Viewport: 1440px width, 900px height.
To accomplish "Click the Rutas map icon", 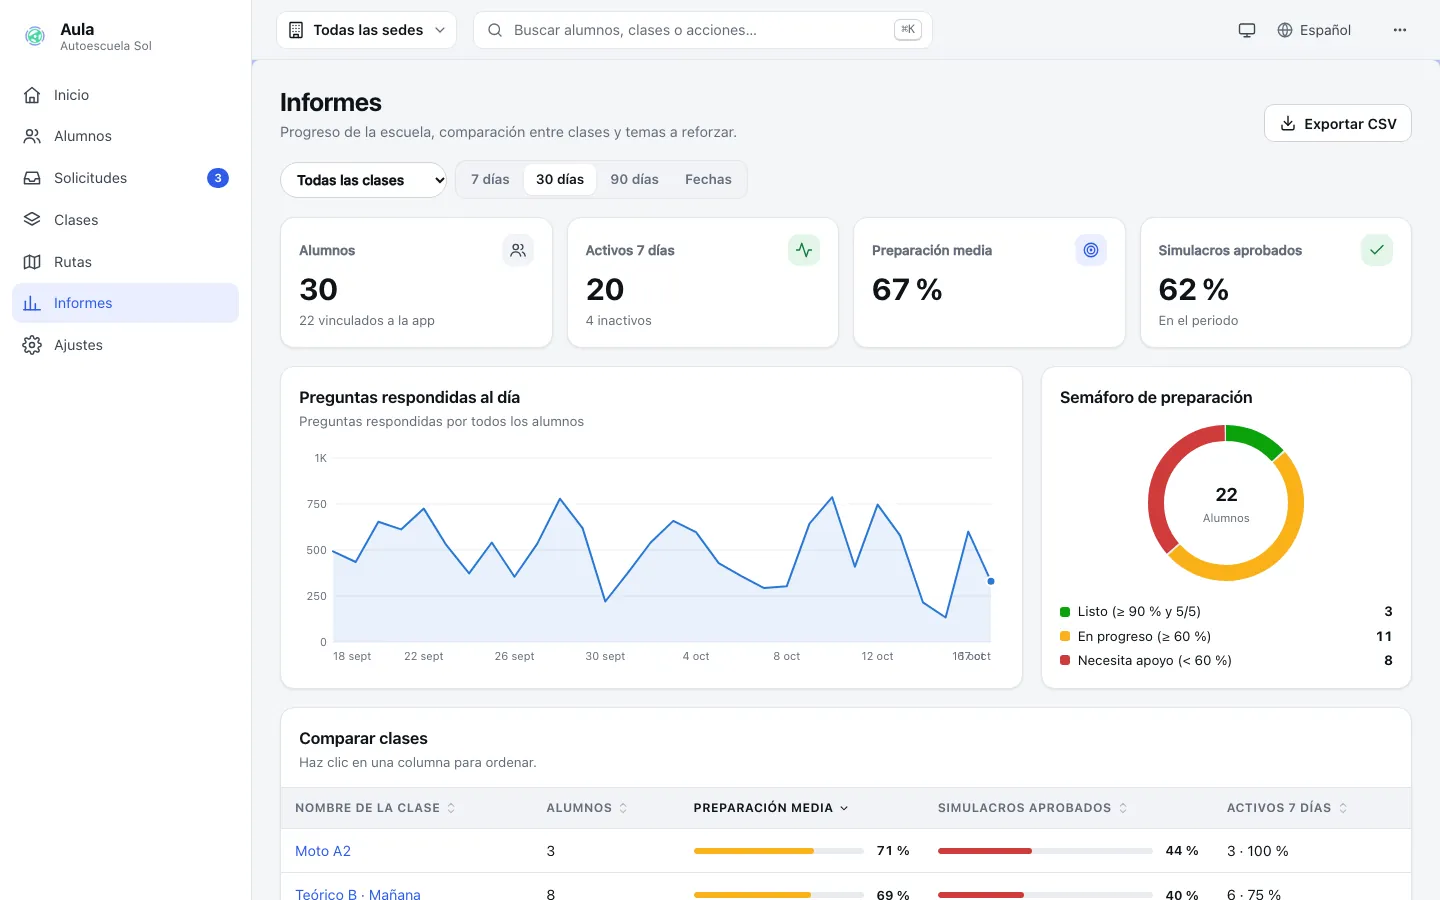I will (x=32, y=262).
